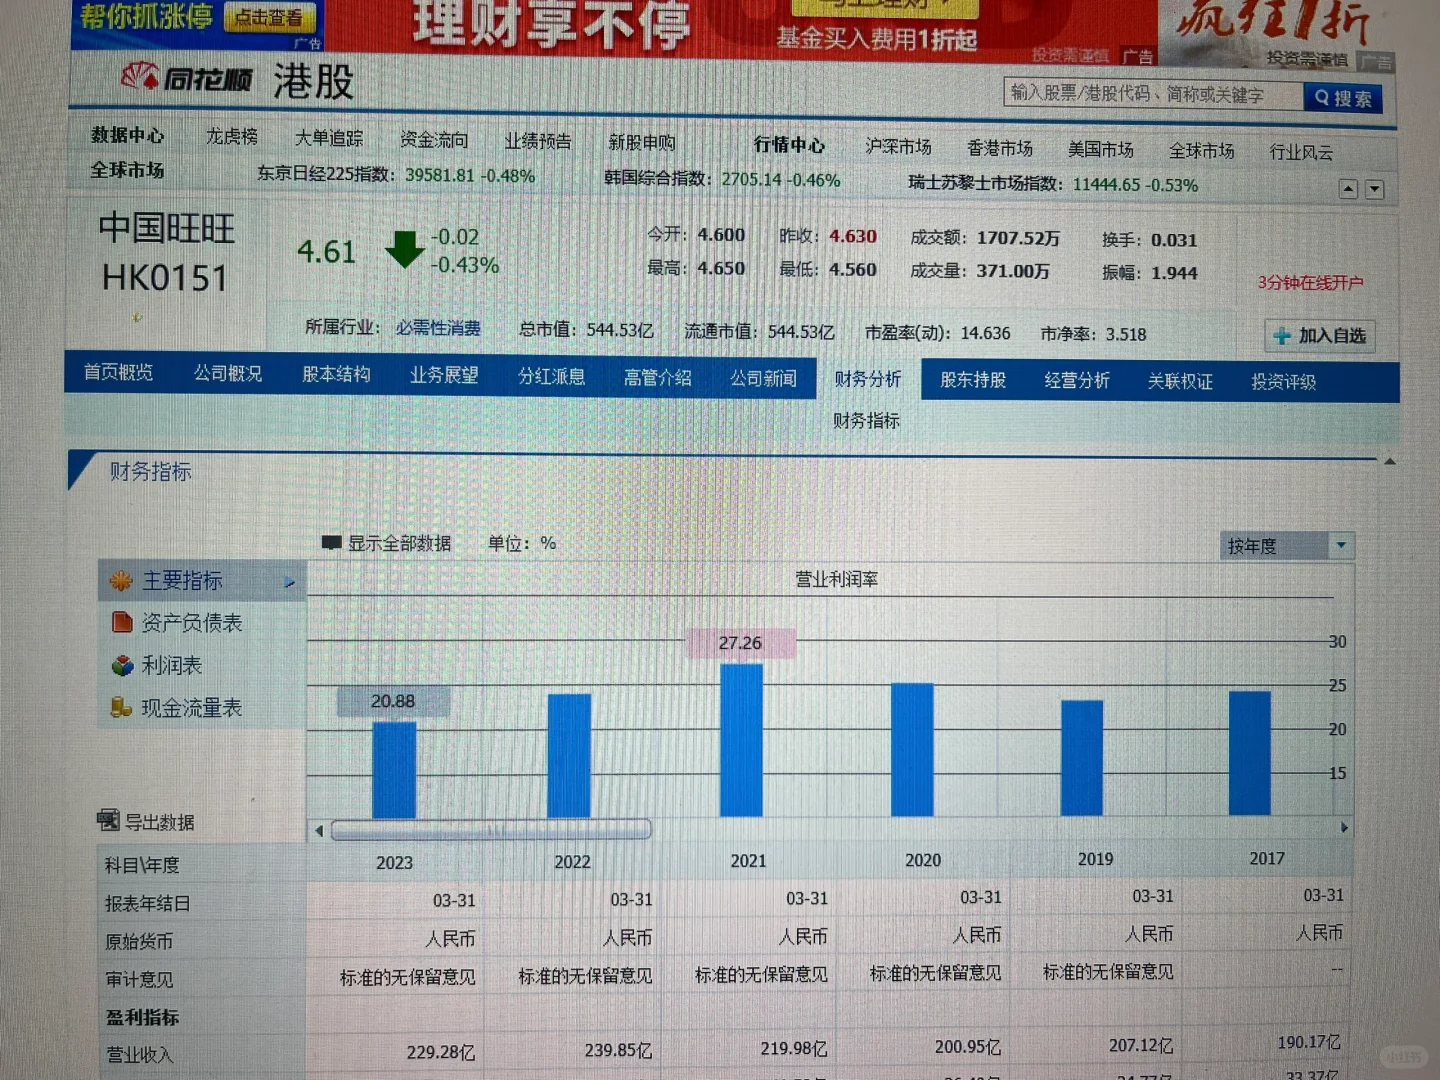Open the 股本结构 tab
This screenshot has width=1440, height=1080.
click(x=336, y=374)
